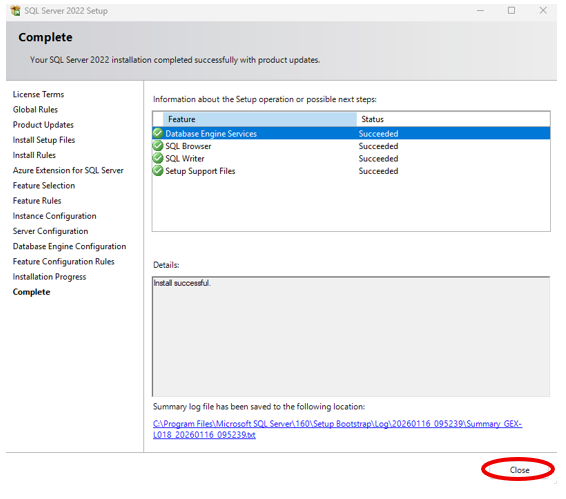Select Instance Configuration step

pos(55,216)
